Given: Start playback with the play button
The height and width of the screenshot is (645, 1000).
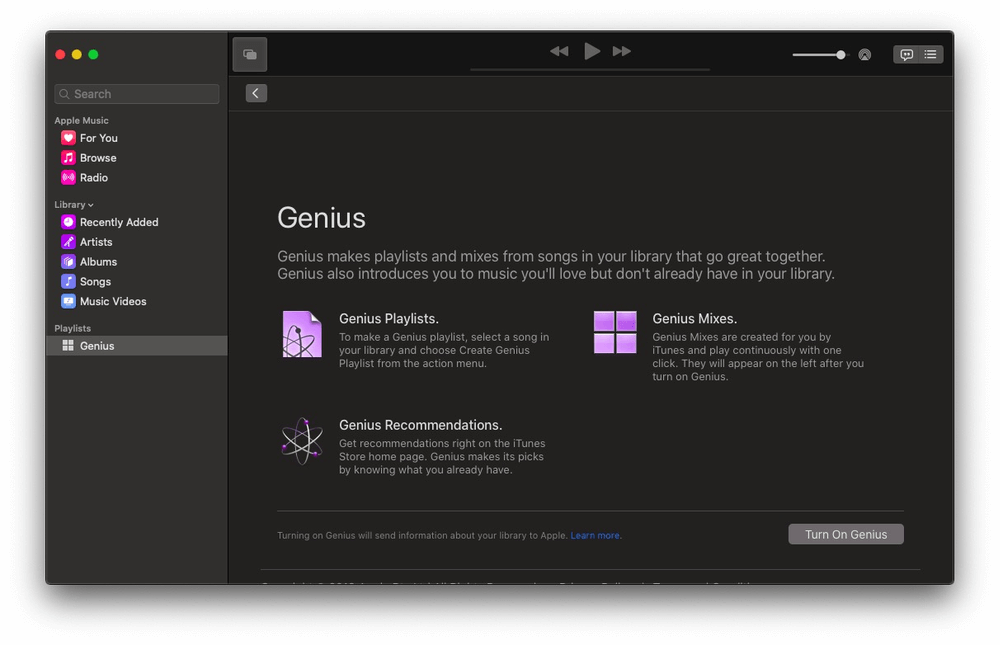Looking at the screenshot, I should click(591, 51).
